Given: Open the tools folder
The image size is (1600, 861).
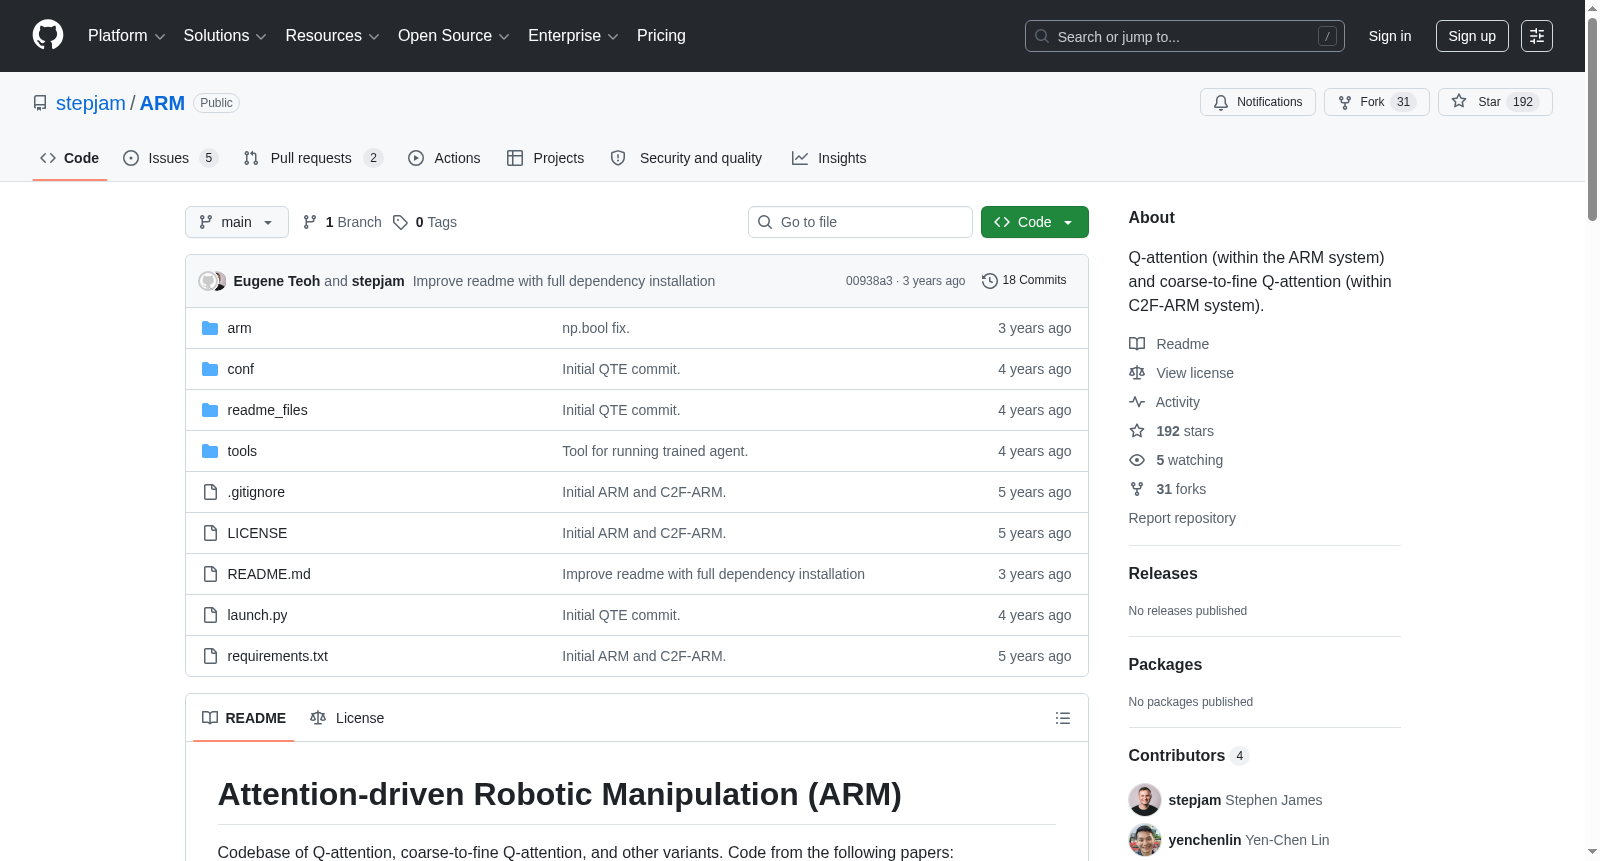Looking at the screenshot, I should tap(242, 451).
